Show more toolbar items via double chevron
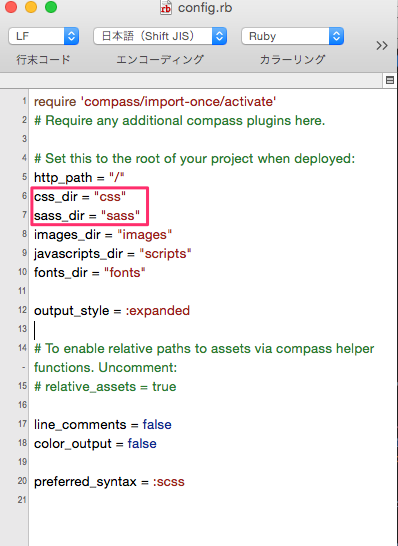Image resolution: width=398 pixels, height=546 pixels. (x=382, y=46)
